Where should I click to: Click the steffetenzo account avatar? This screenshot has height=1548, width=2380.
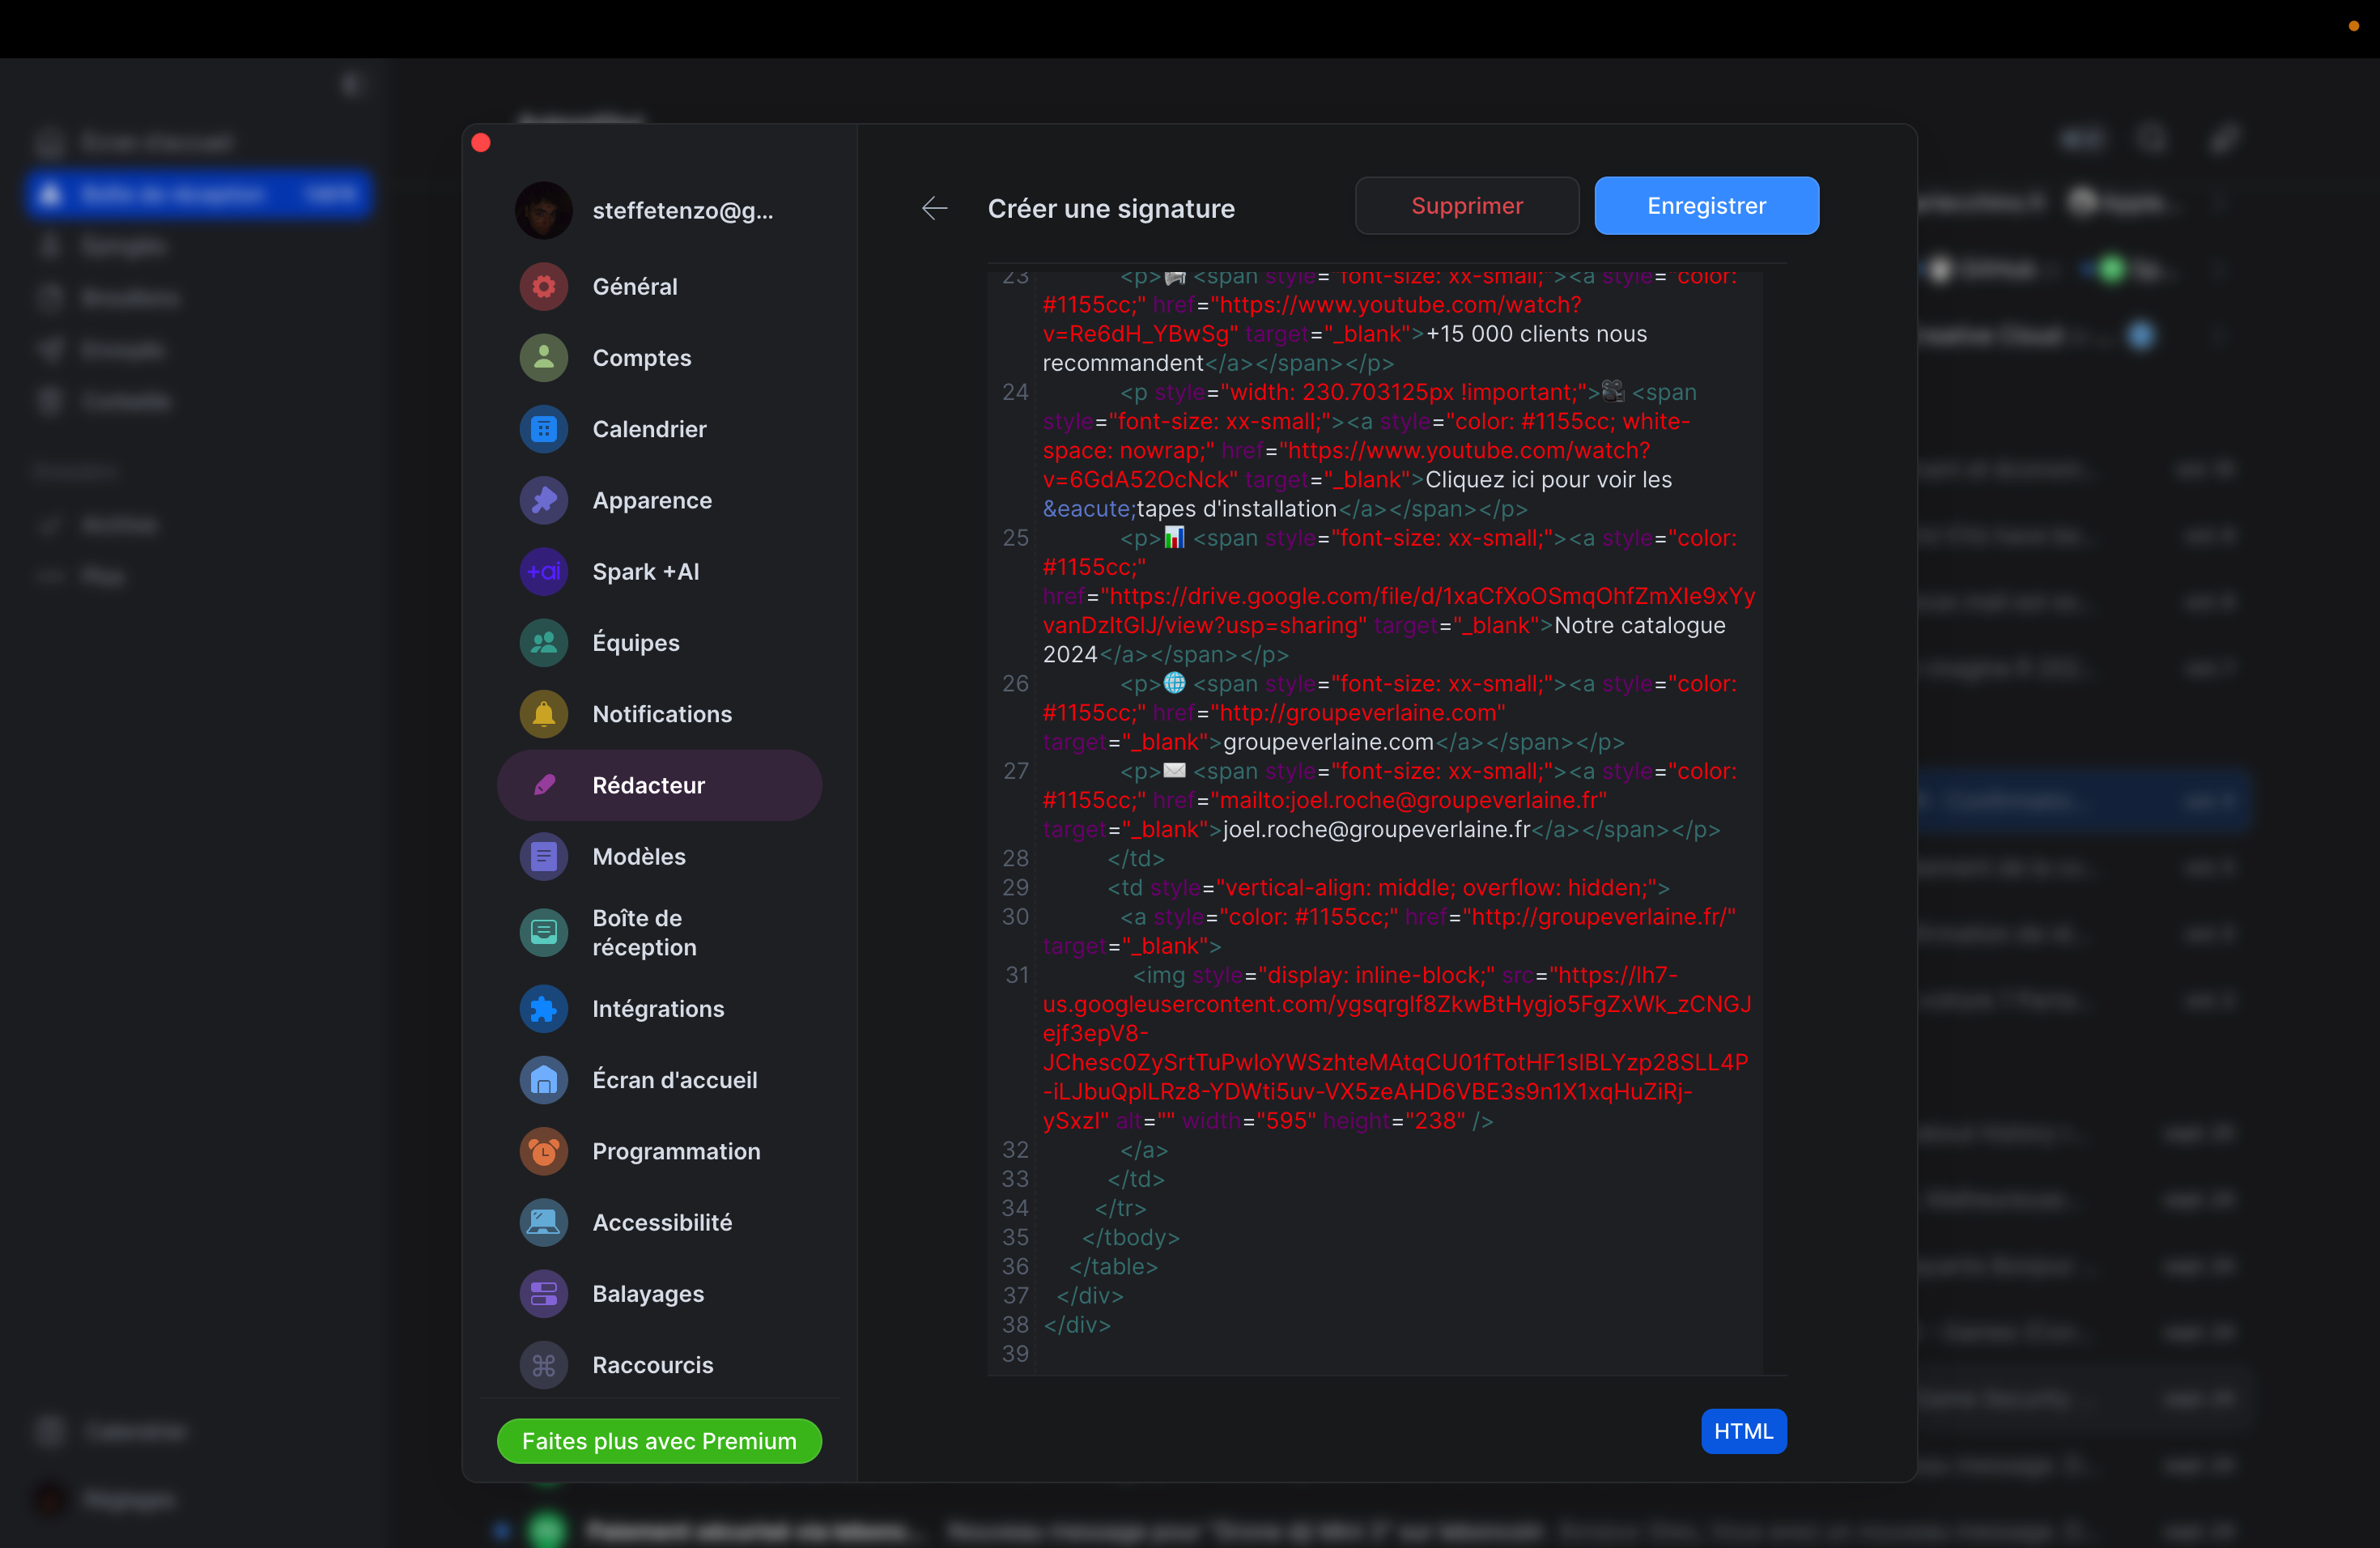543,210
